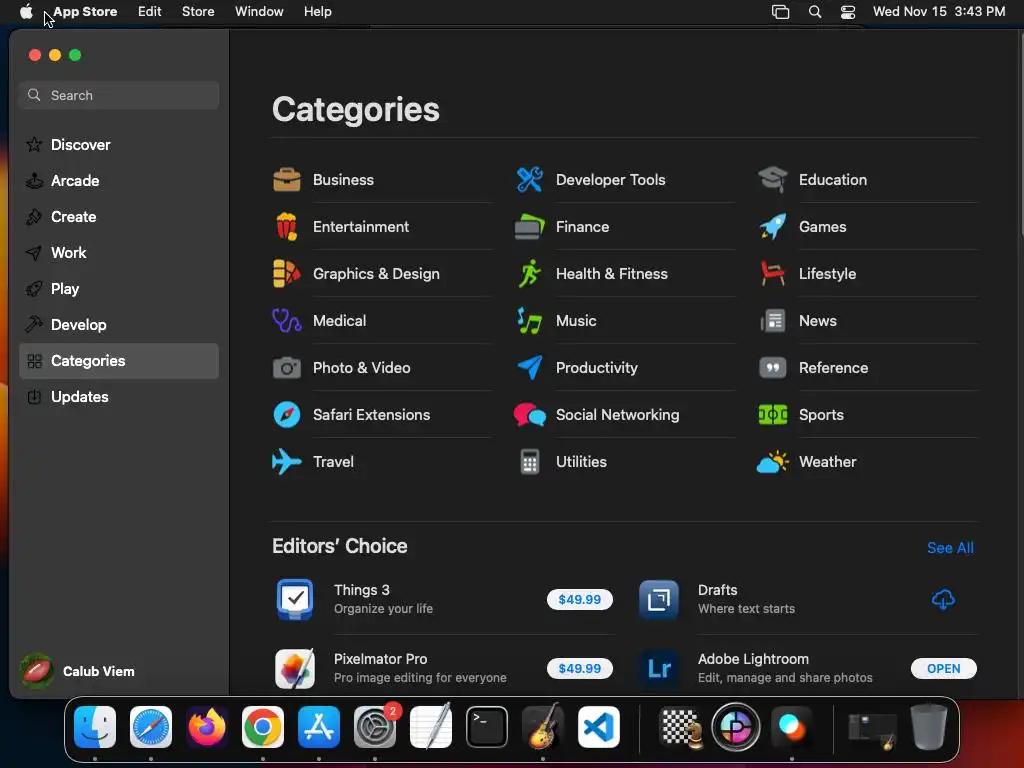Open the Pixelmator Pro app icon

point(295,668)
